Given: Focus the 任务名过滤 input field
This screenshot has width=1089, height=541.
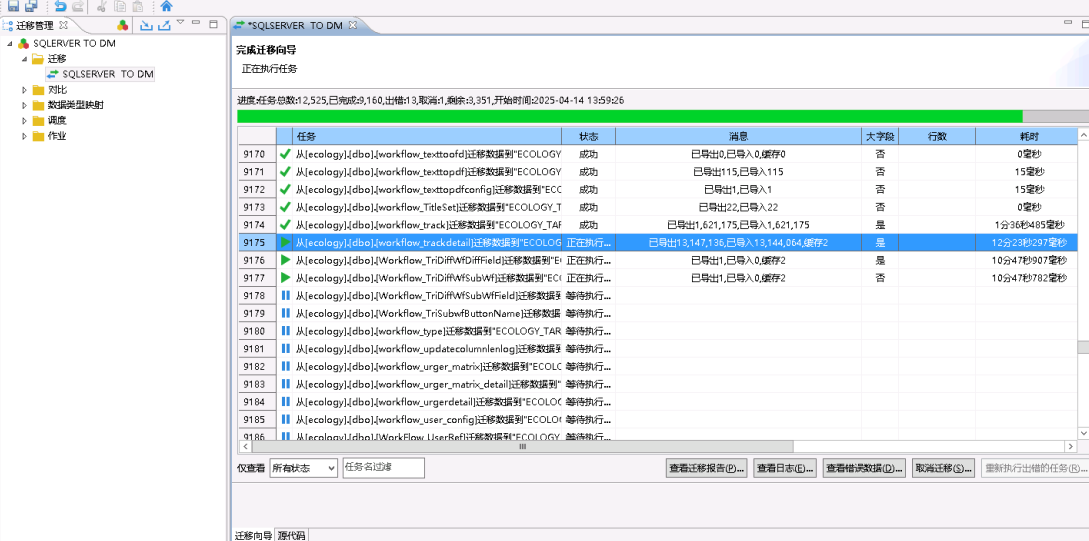Looking at the screenshot, I should pos(383,467).
